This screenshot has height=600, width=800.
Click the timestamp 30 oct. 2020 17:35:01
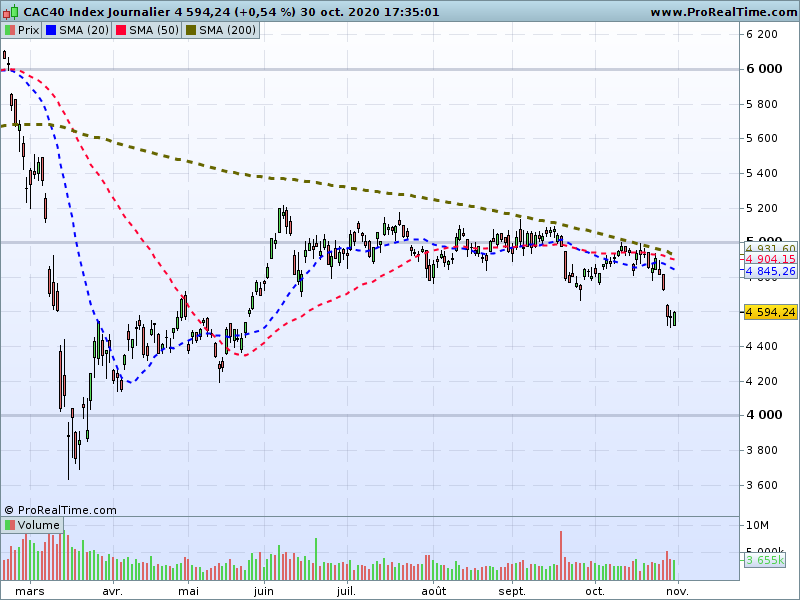click(370, 12)
